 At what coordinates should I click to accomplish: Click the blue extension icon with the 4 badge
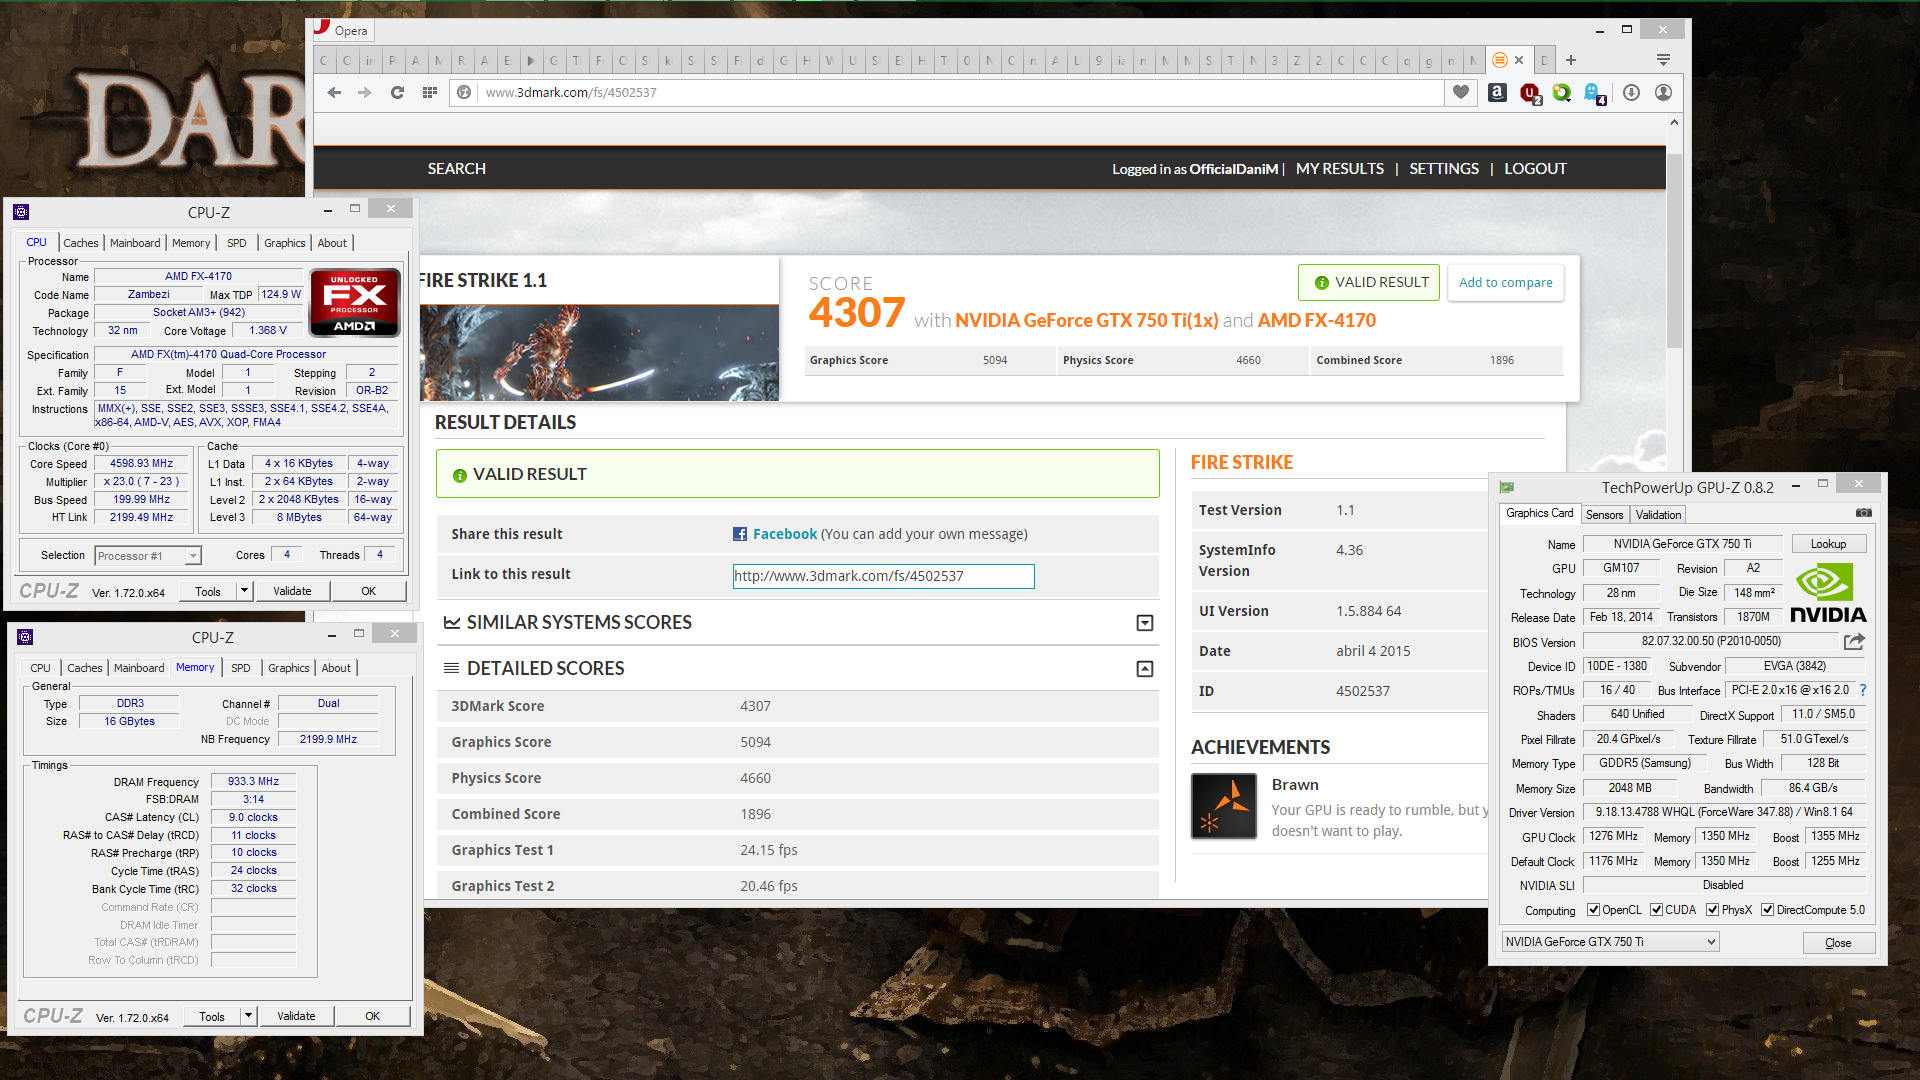1596,93
